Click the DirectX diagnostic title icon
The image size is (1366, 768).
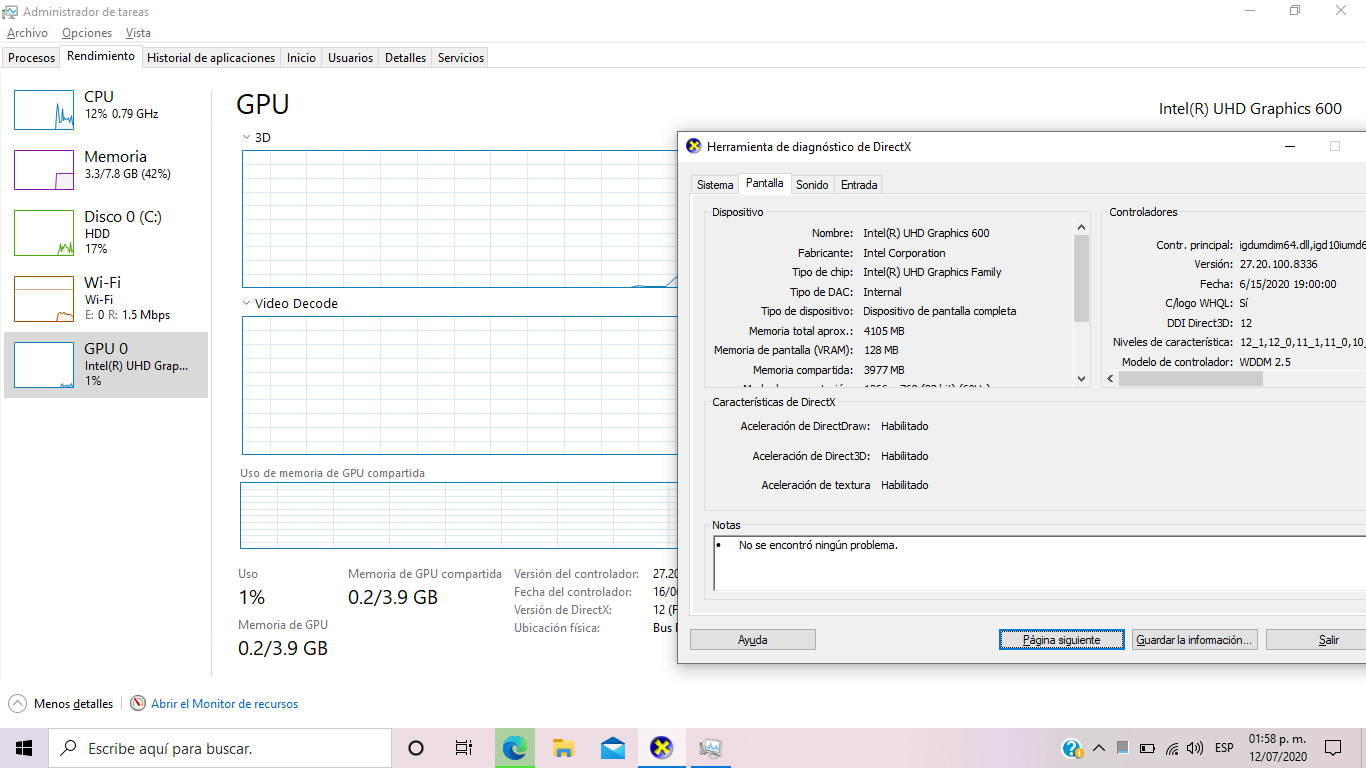click(x=694, y=146)
